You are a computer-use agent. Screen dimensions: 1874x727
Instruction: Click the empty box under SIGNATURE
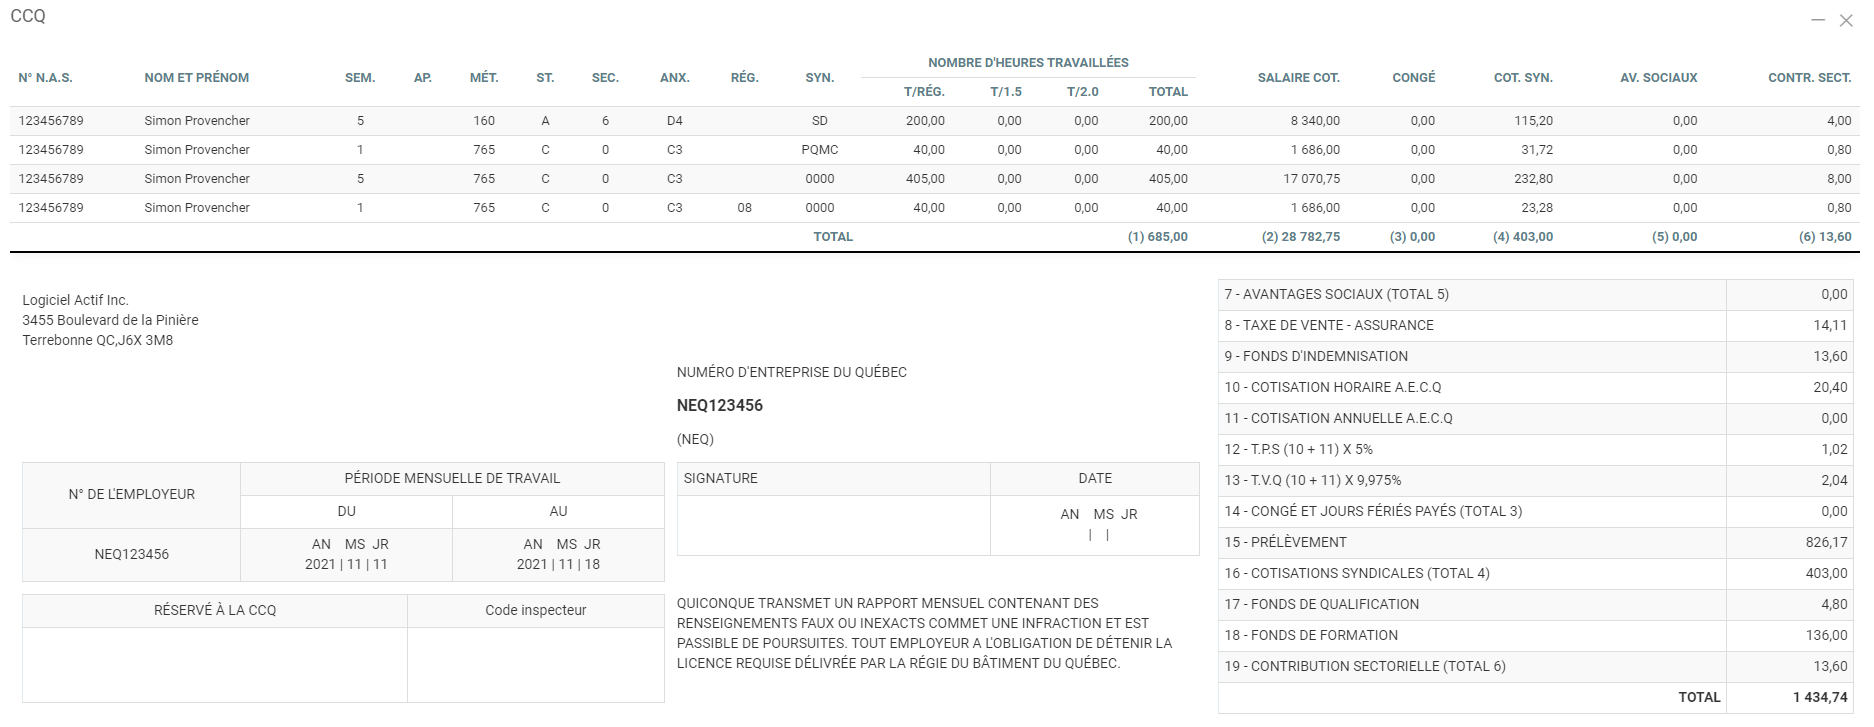(x=833, y=525)
